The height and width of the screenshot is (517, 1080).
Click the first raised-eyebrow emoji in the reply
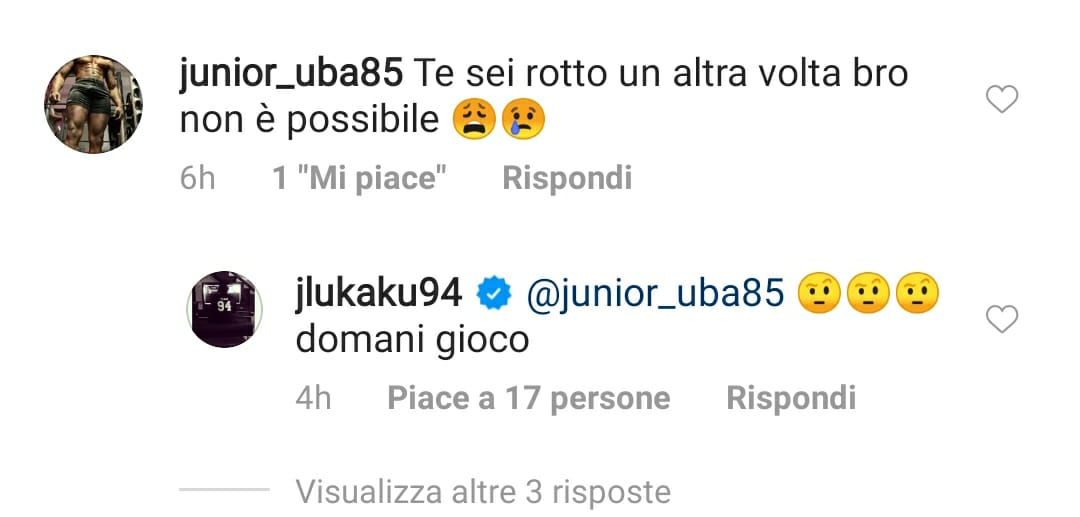coord(819,293)
